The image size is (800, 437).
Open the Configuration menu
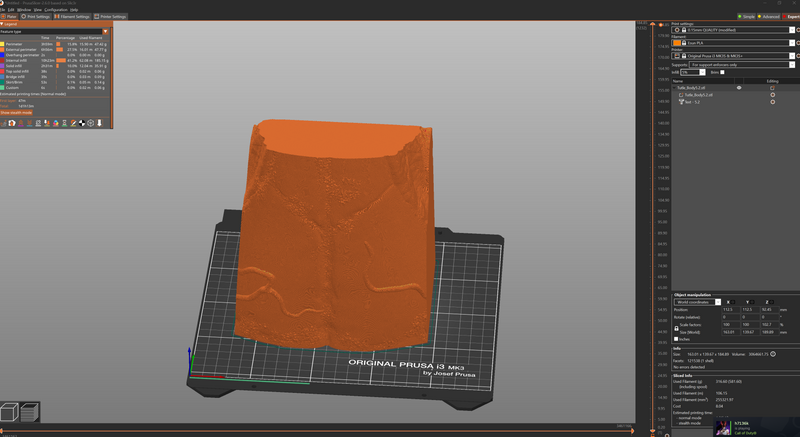pyautogui.click(x=56, y=10)
